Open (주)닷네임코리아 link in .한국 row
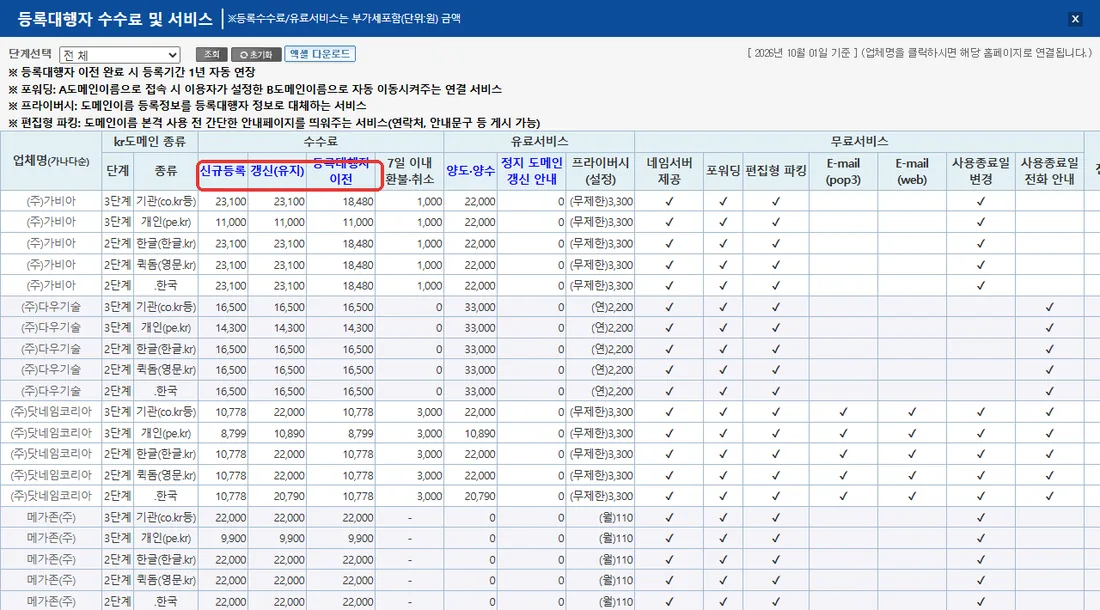 pos(51,496)
